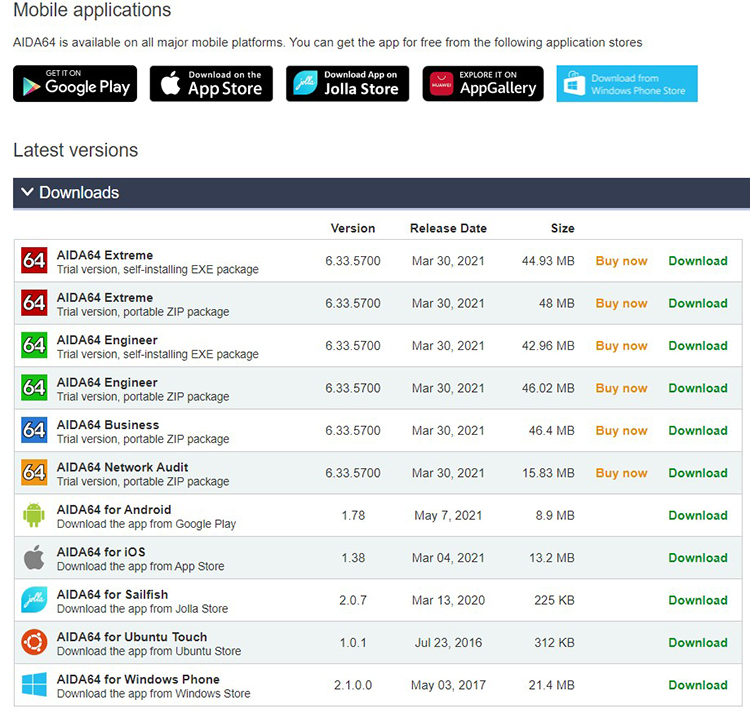Download AIDA64 for Android

[x=697, y=516]
